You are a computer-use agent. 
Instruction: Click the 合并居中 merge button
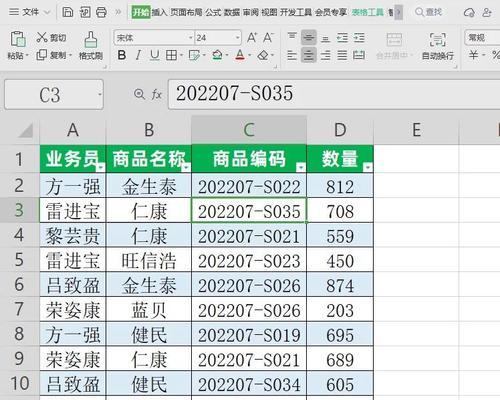point(394,46)
